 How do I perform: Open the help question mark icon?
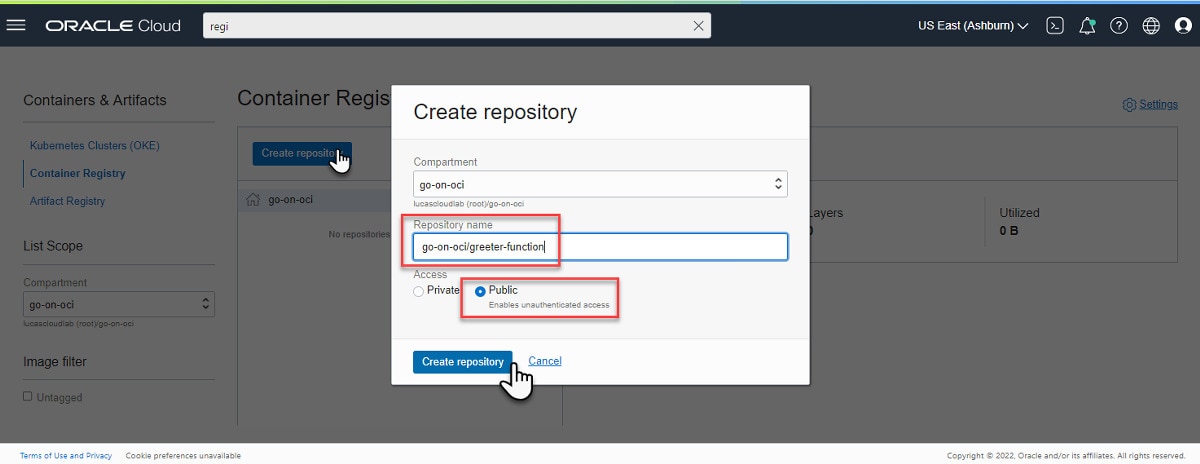click(x=1119, y=26)
